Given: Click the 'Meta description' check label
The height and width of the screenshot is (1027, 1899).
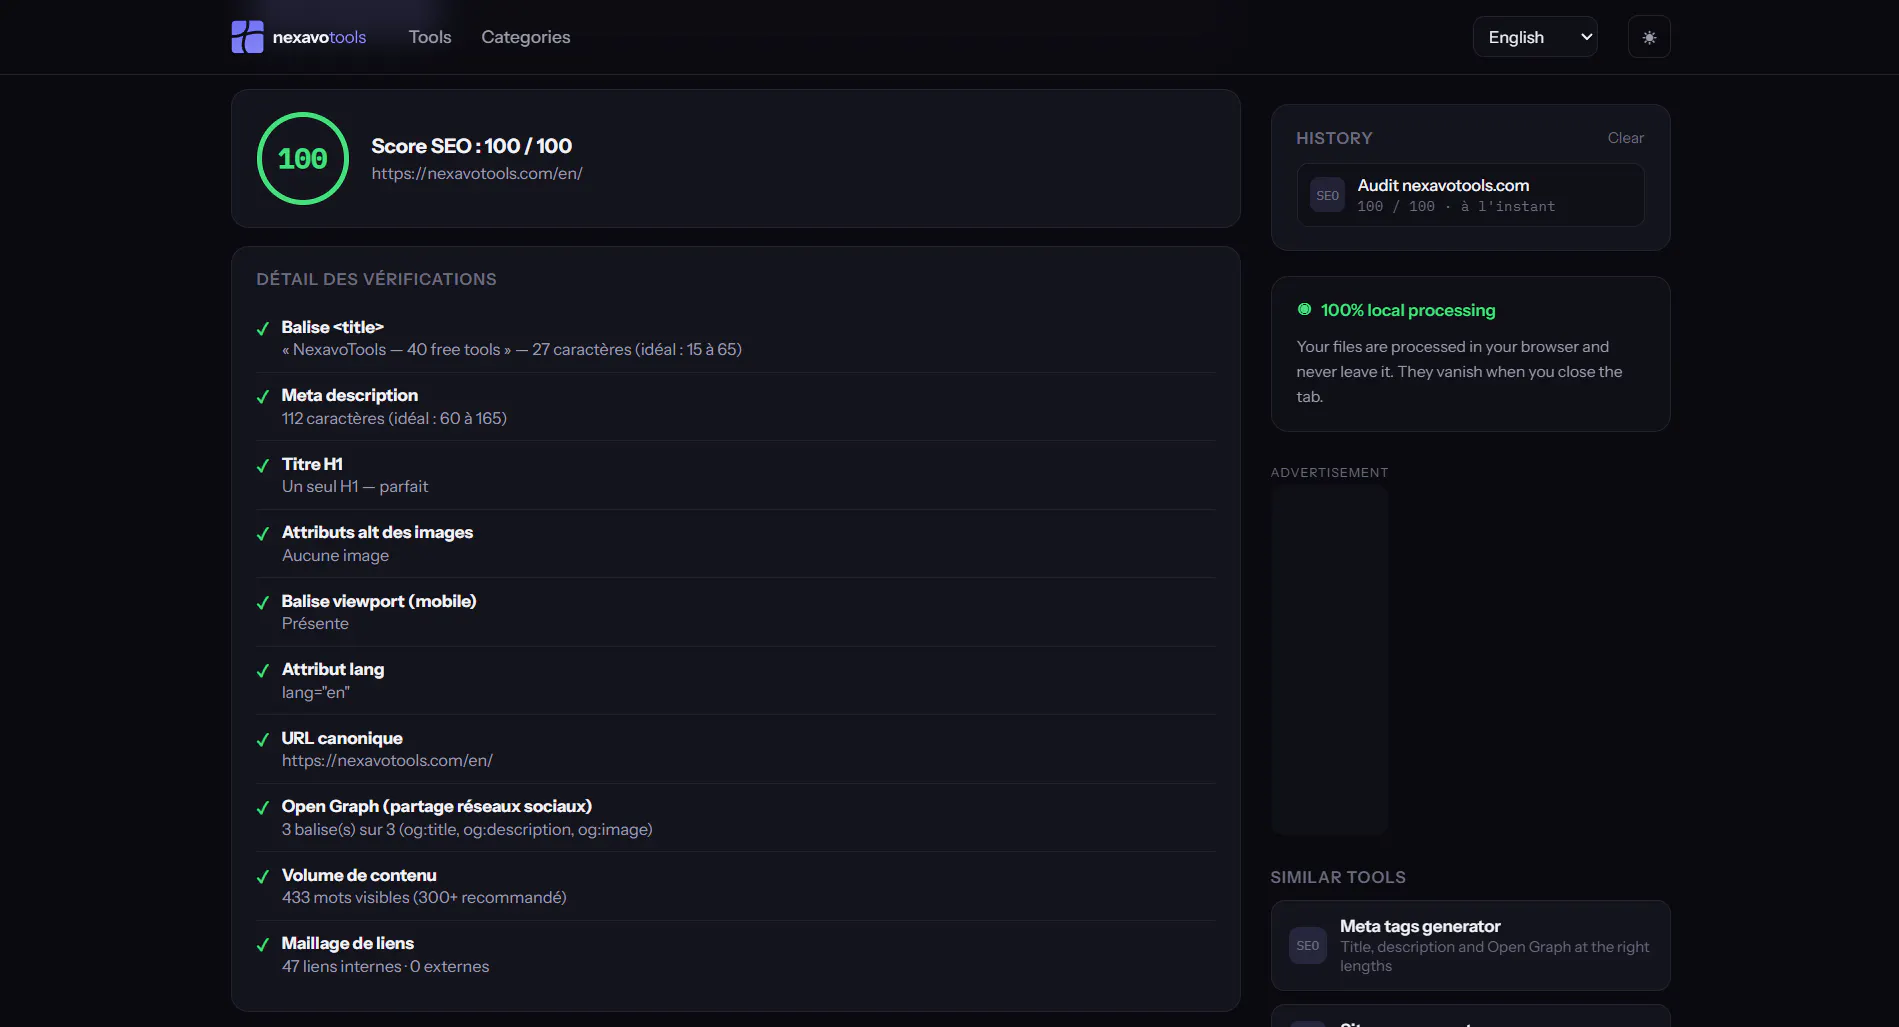Looking at the screenshot, I should [350, 395].
